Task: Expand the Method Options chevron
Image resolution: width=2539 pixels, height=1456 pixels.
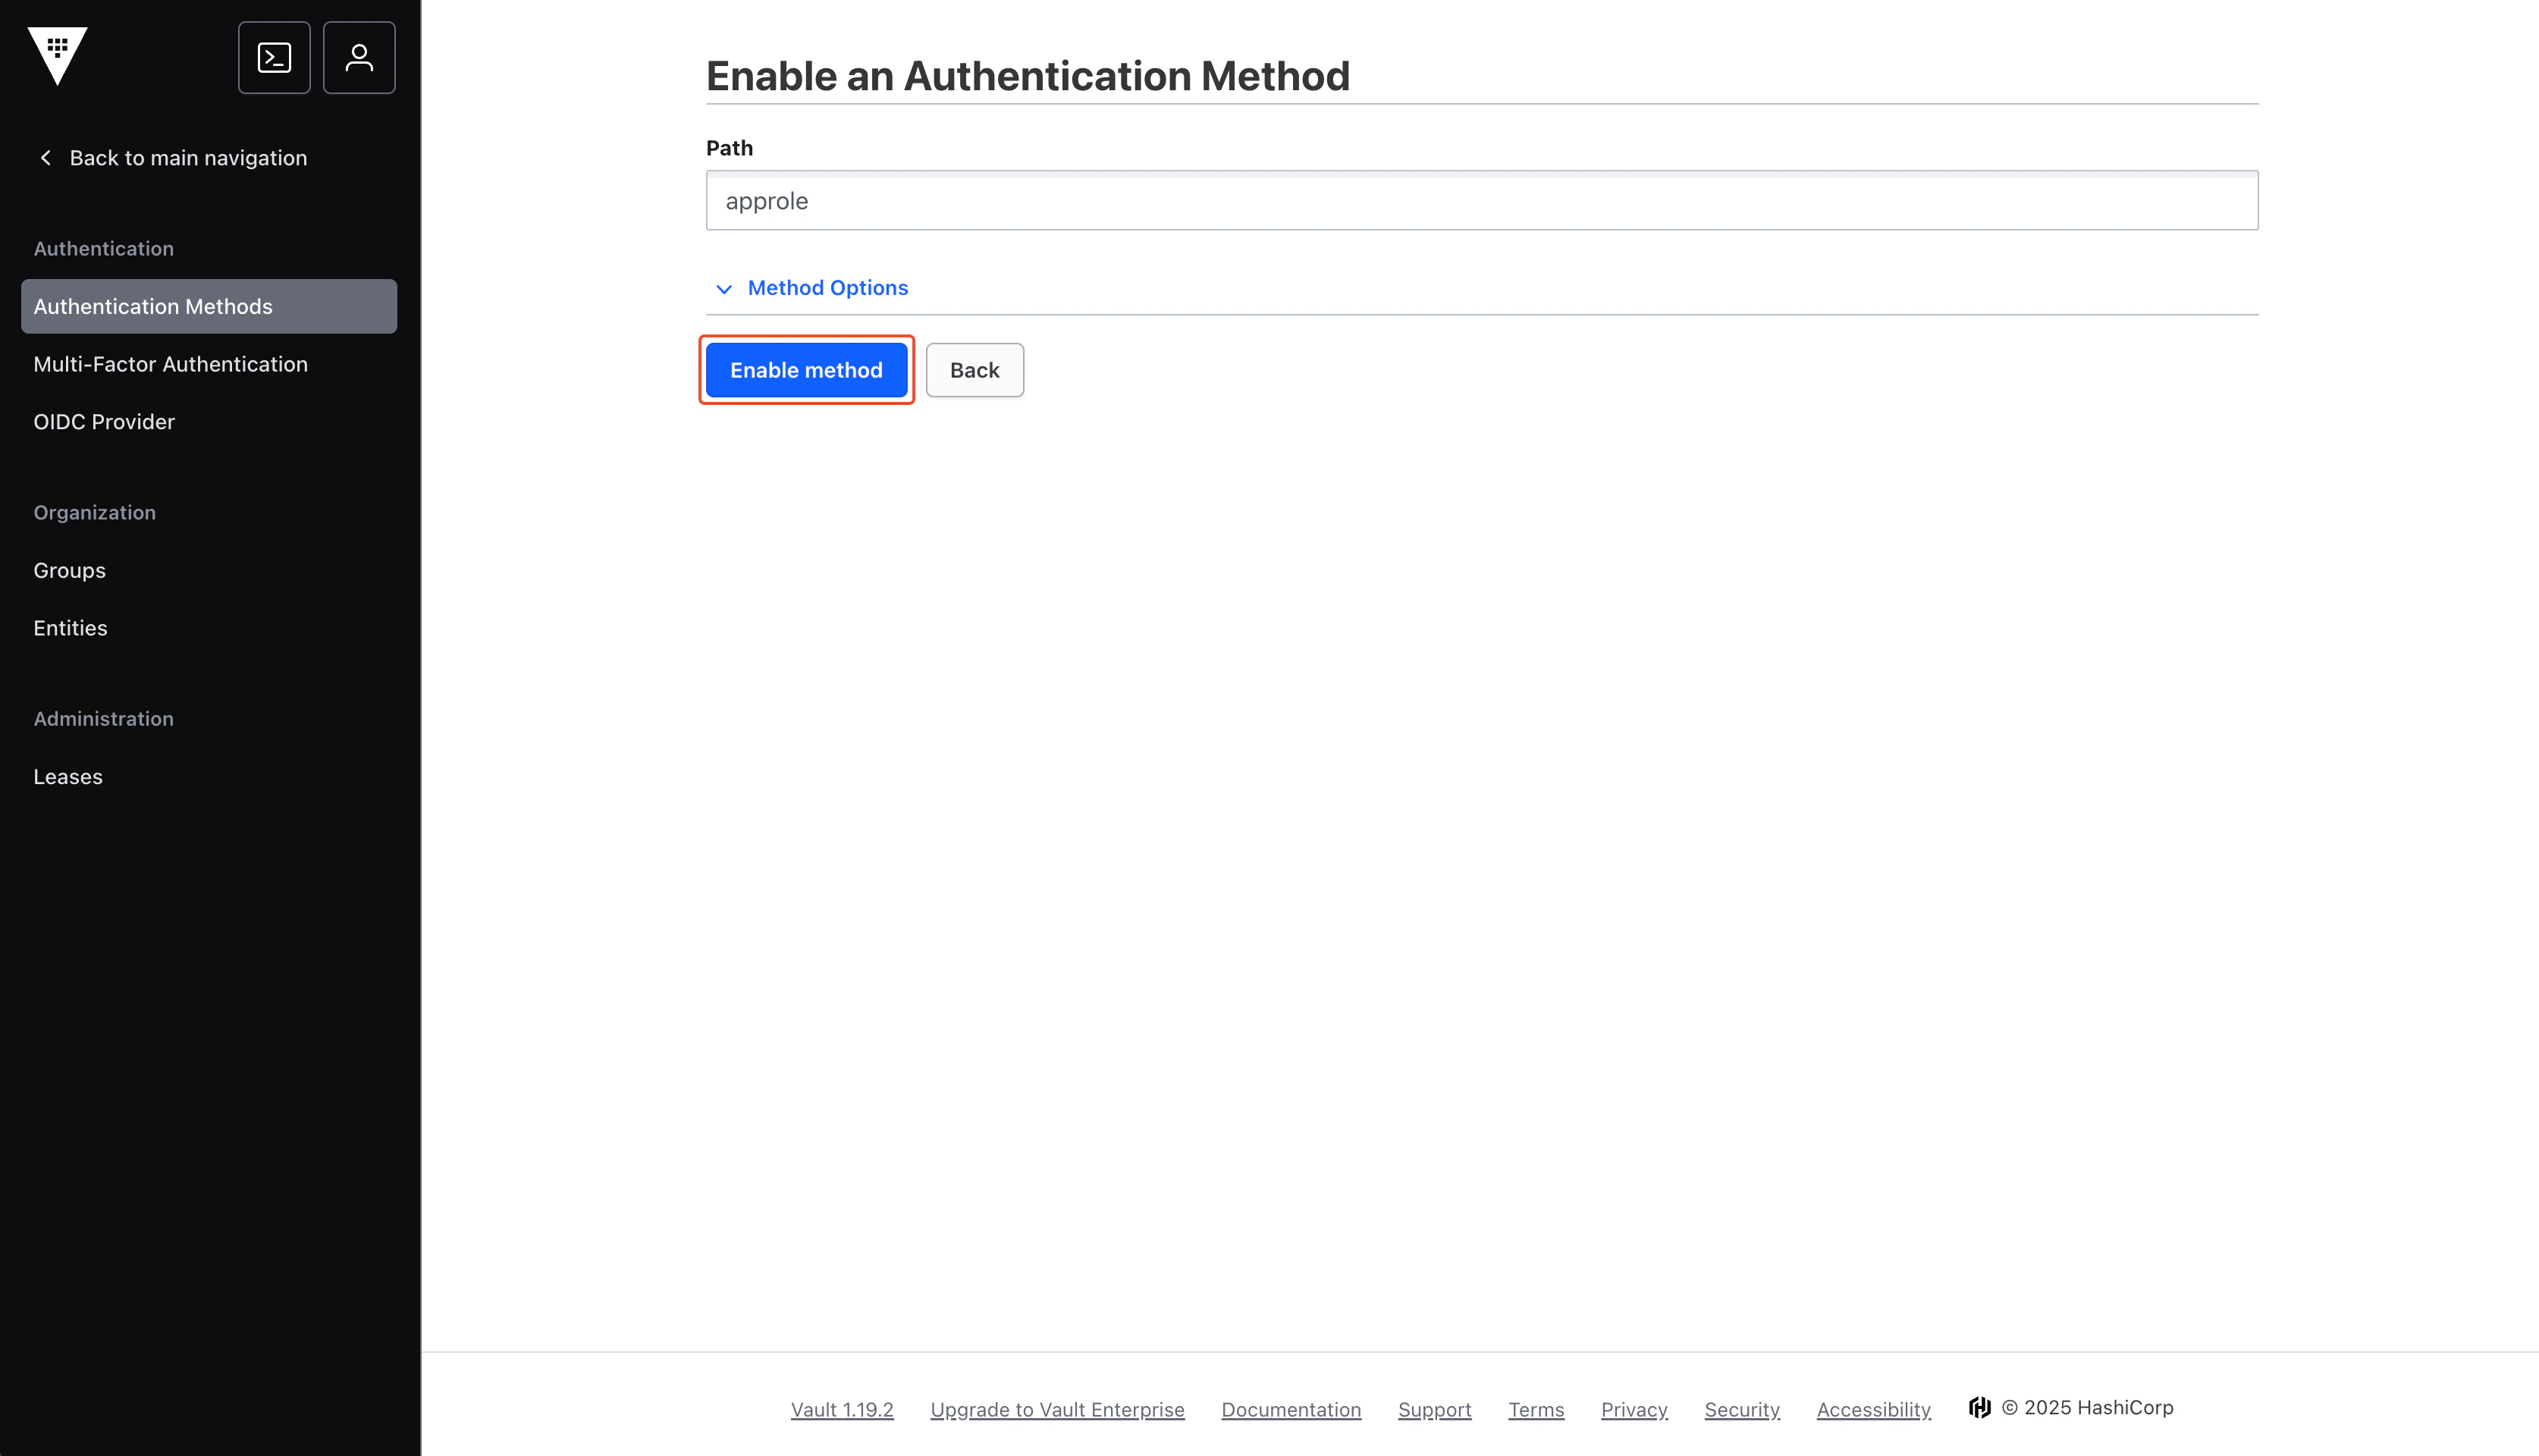Action: coord(724,289)
